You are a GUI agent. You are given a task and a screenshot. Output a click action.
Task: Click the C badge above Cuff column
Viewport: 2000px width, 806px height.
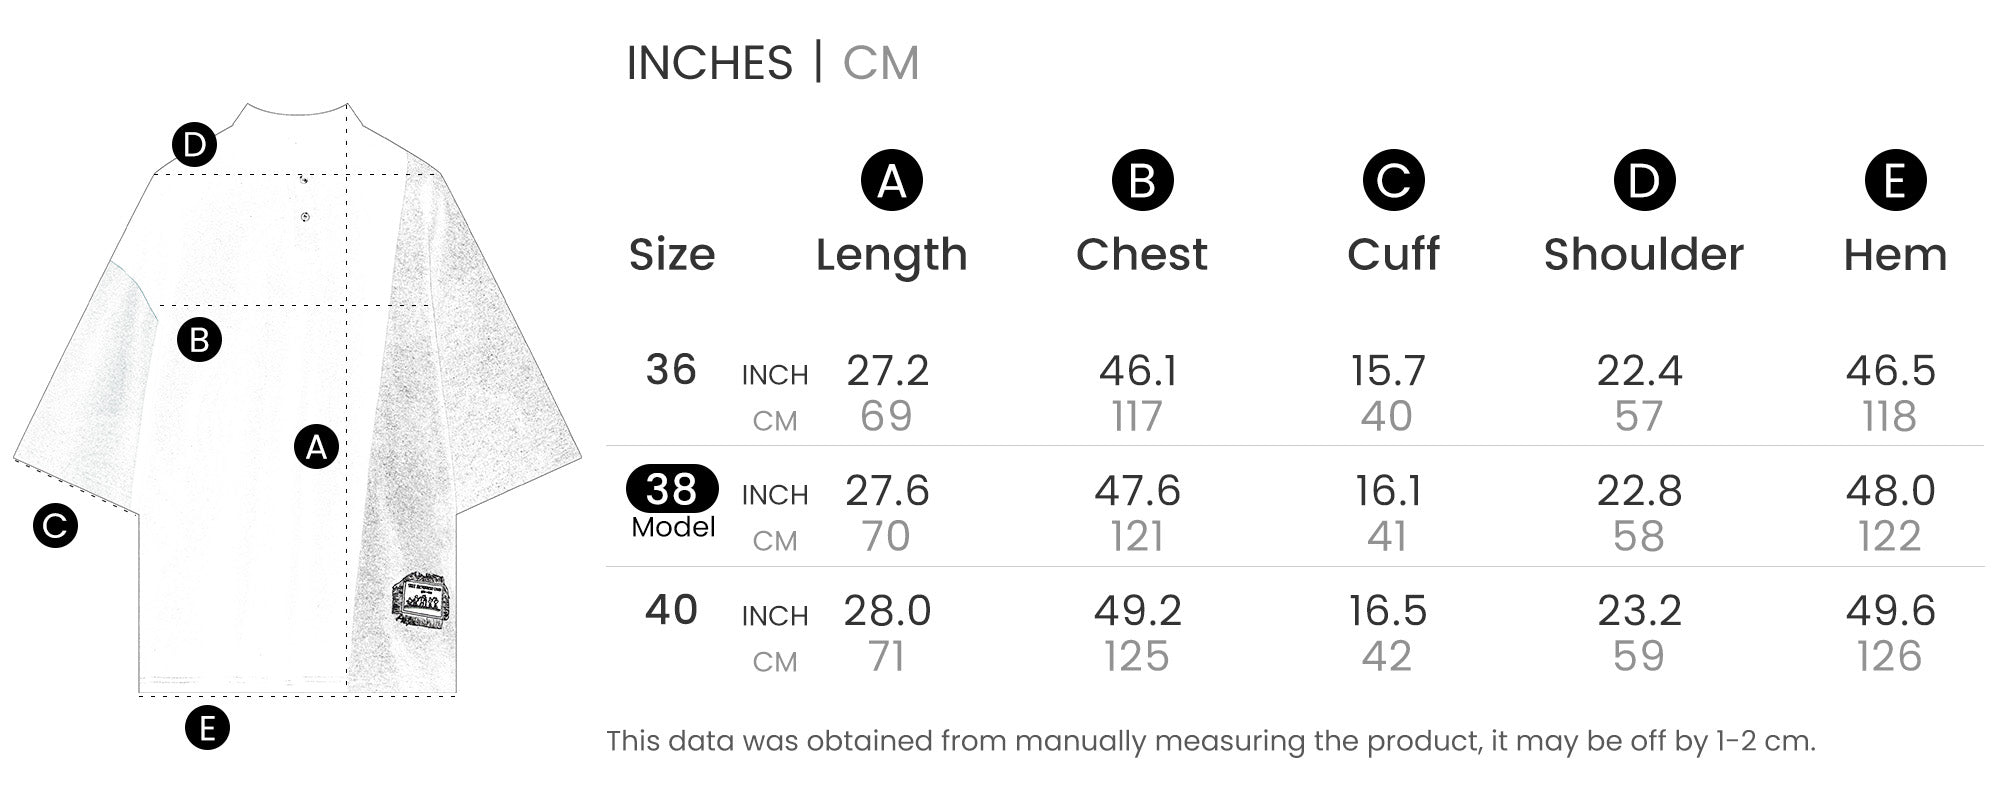point(1393,181)
